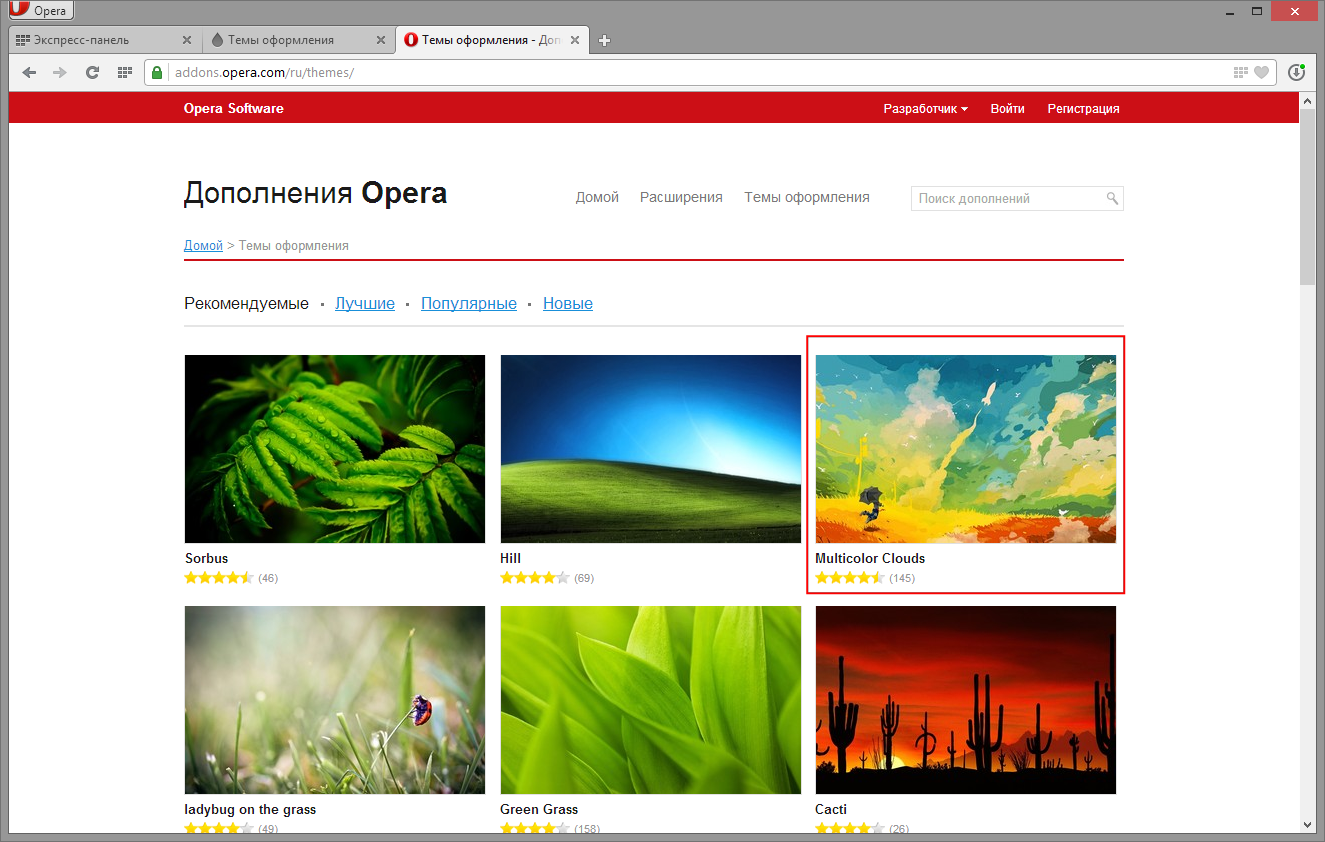Image resolution: width=1325 pixels, height=842 pixels.
Task: Open the Sorbus theme thumbnail
Action: pyautogui.click(x=335, y=449)
